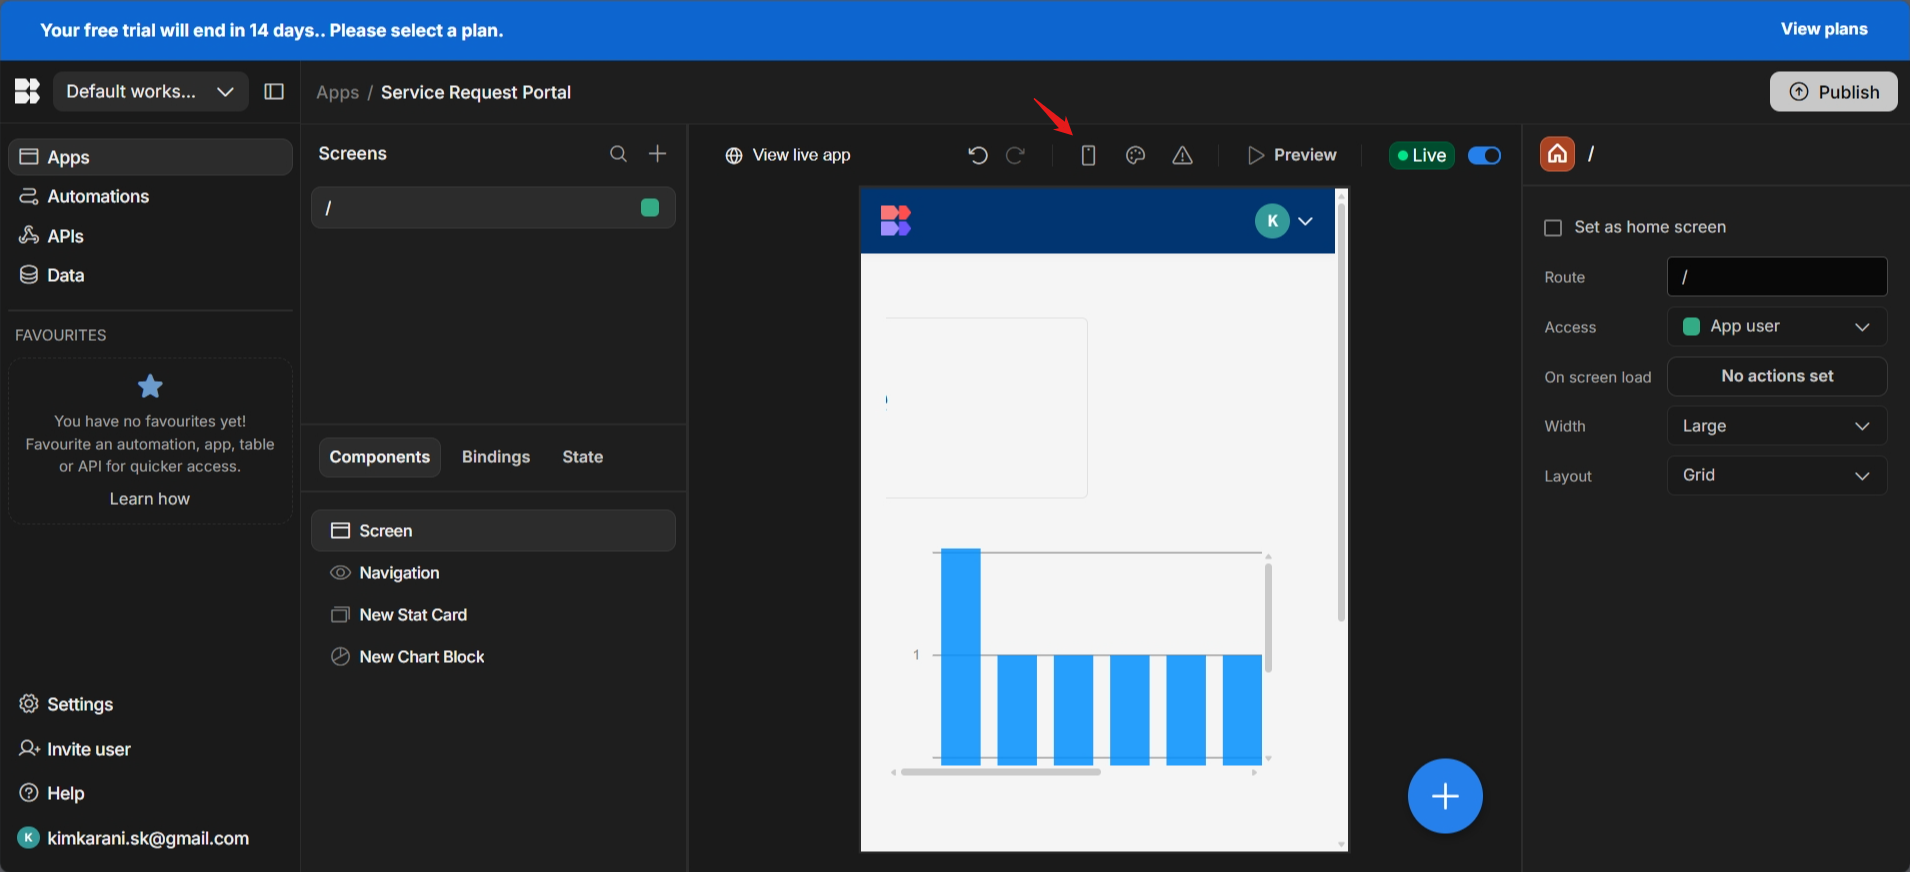
Task: Click the globe icon for View live app
Action: click(x=734, y=155)
